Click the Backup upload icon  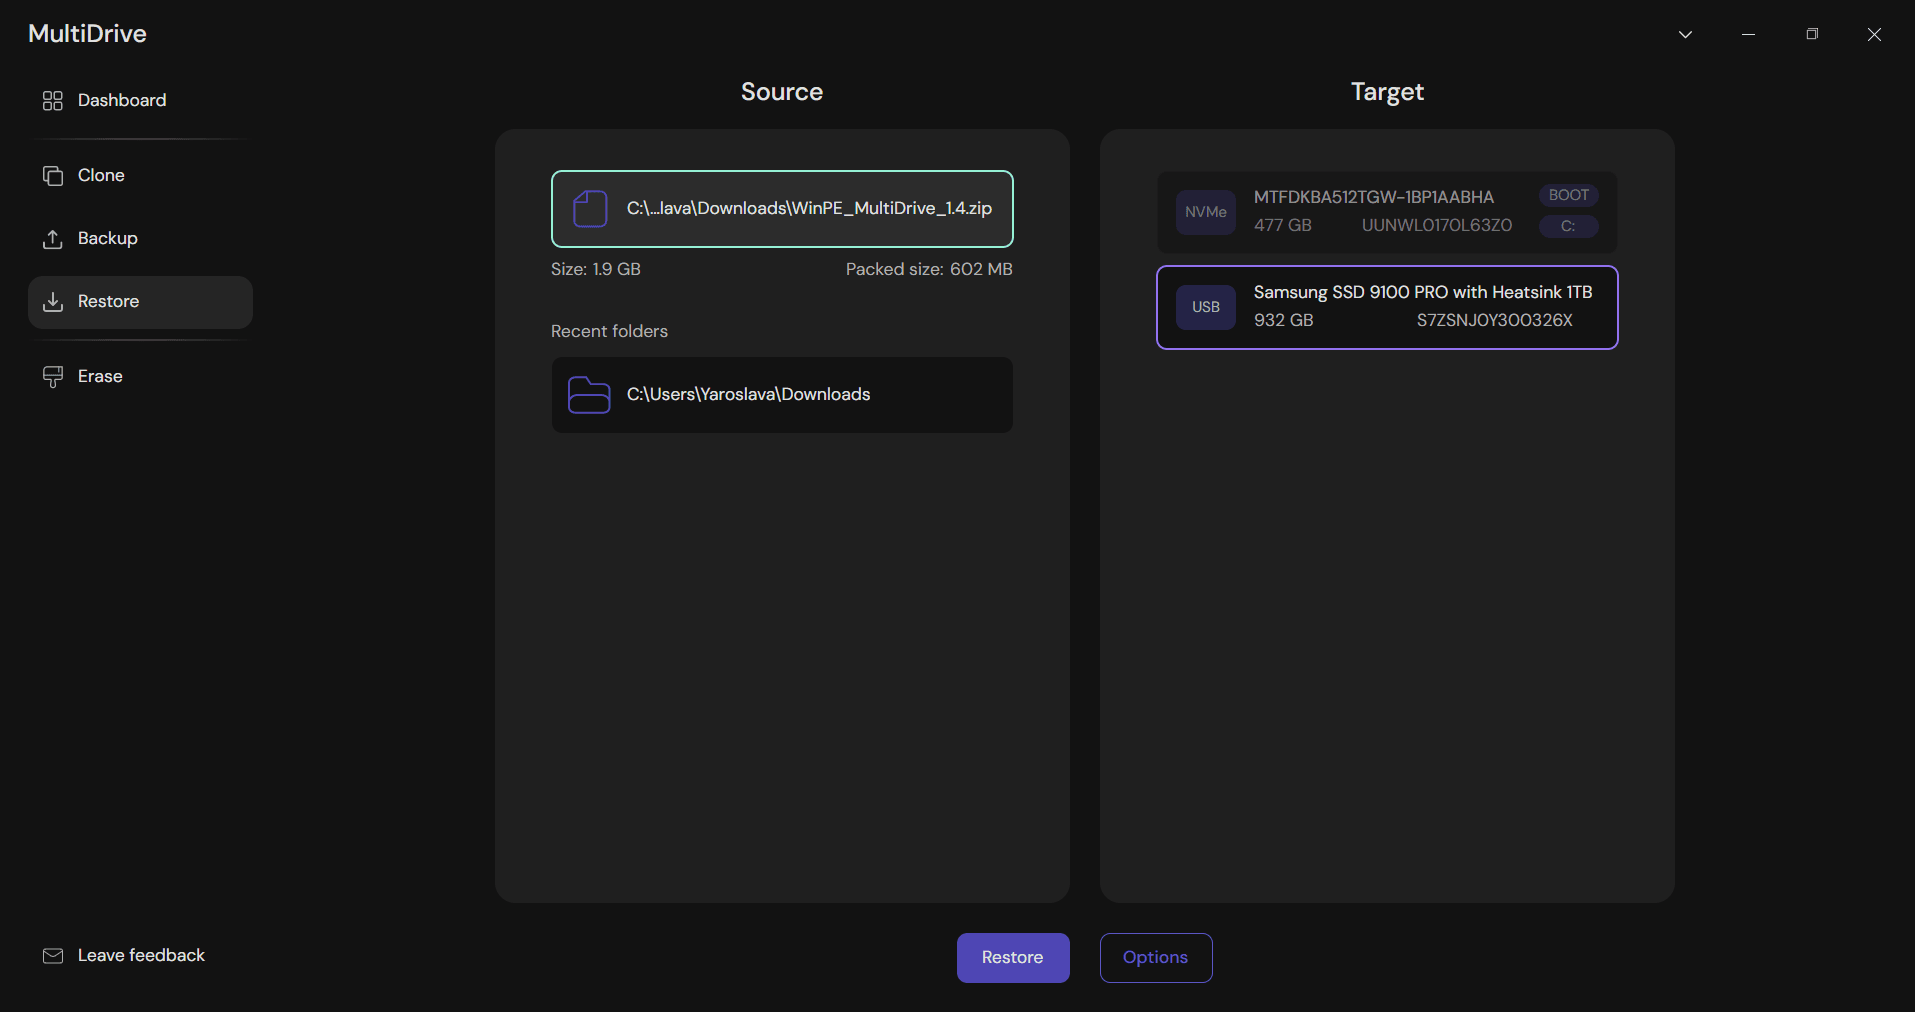[x=53, y=239]
